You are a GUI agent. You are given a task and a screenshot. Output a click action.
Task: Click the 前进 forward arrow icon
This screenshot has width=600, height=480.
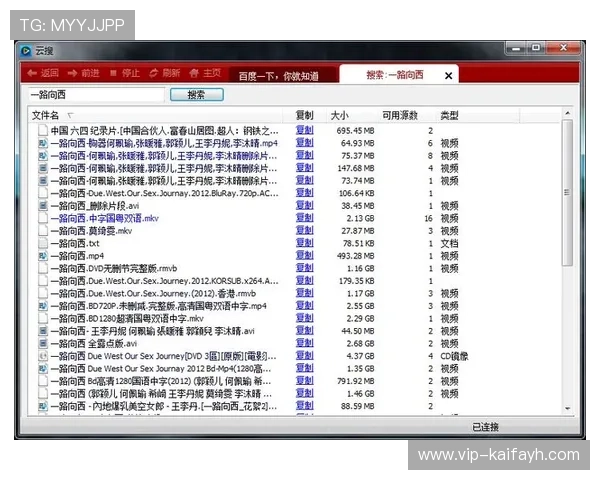click(x=73, y=73)
